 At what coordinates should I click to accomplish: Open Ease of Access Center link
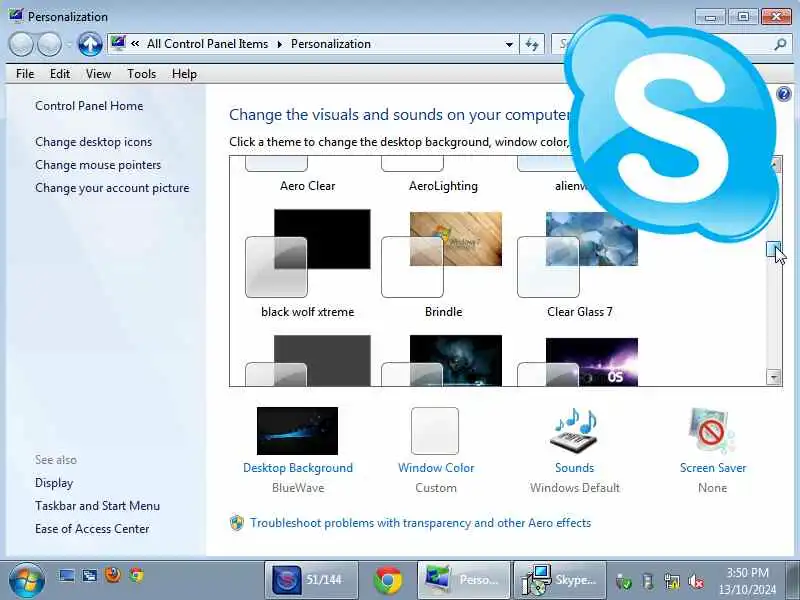click(x=92, y=529)
